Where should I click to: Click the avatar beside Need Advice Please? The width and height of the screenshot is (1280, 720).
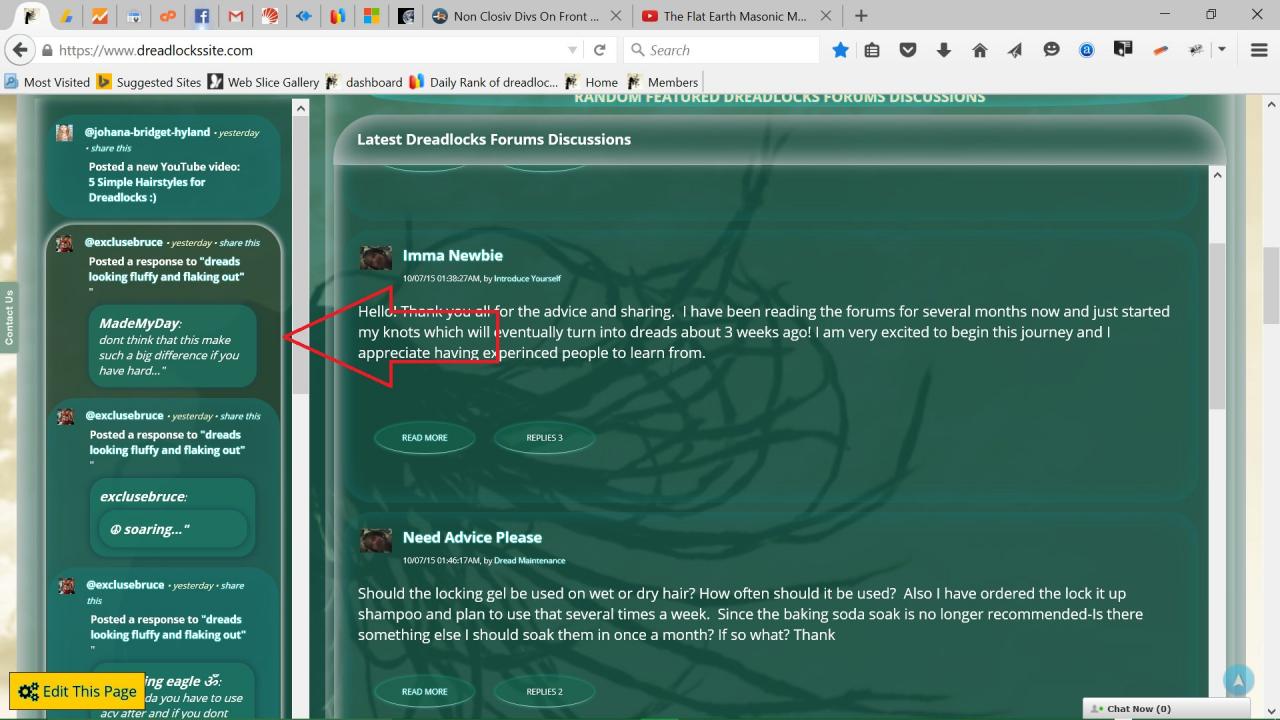[376, 540]
